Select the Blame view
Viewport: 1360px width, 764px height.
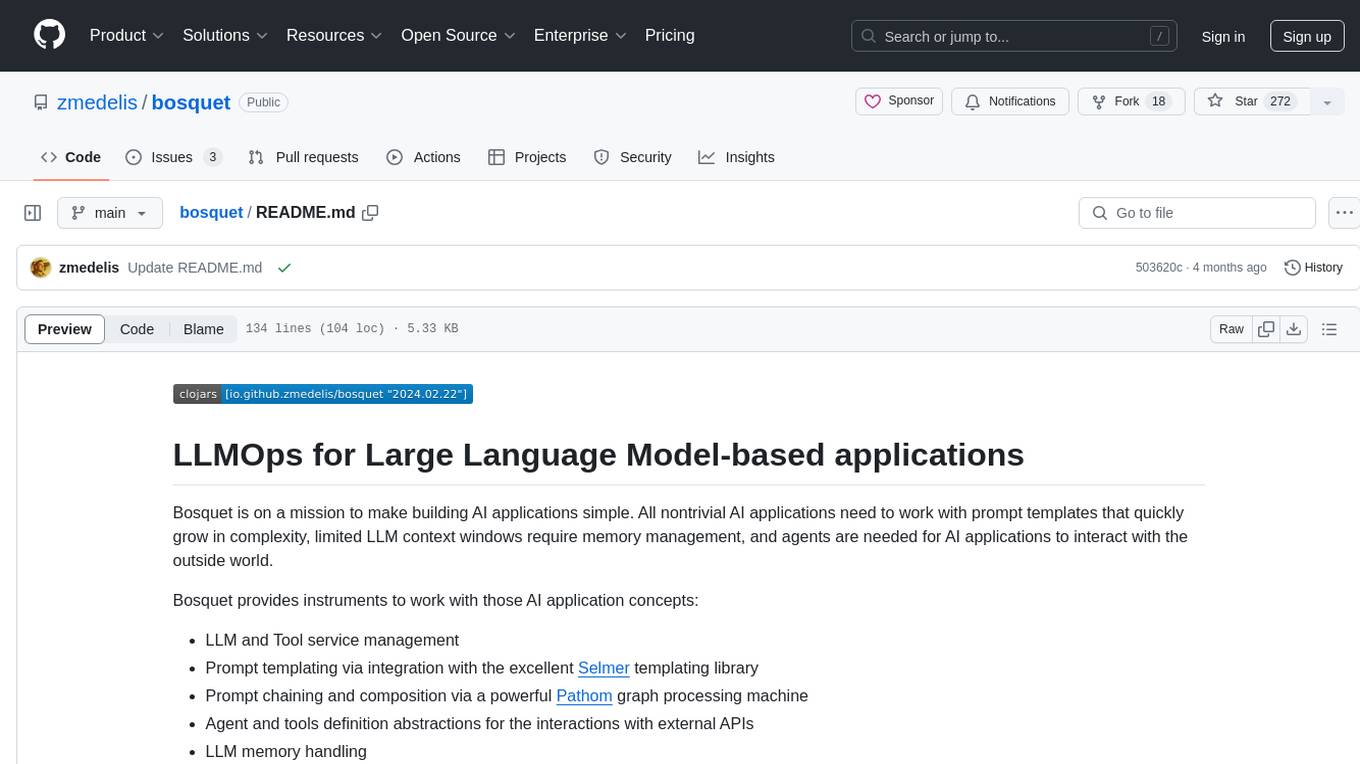(x=204, y=329)
